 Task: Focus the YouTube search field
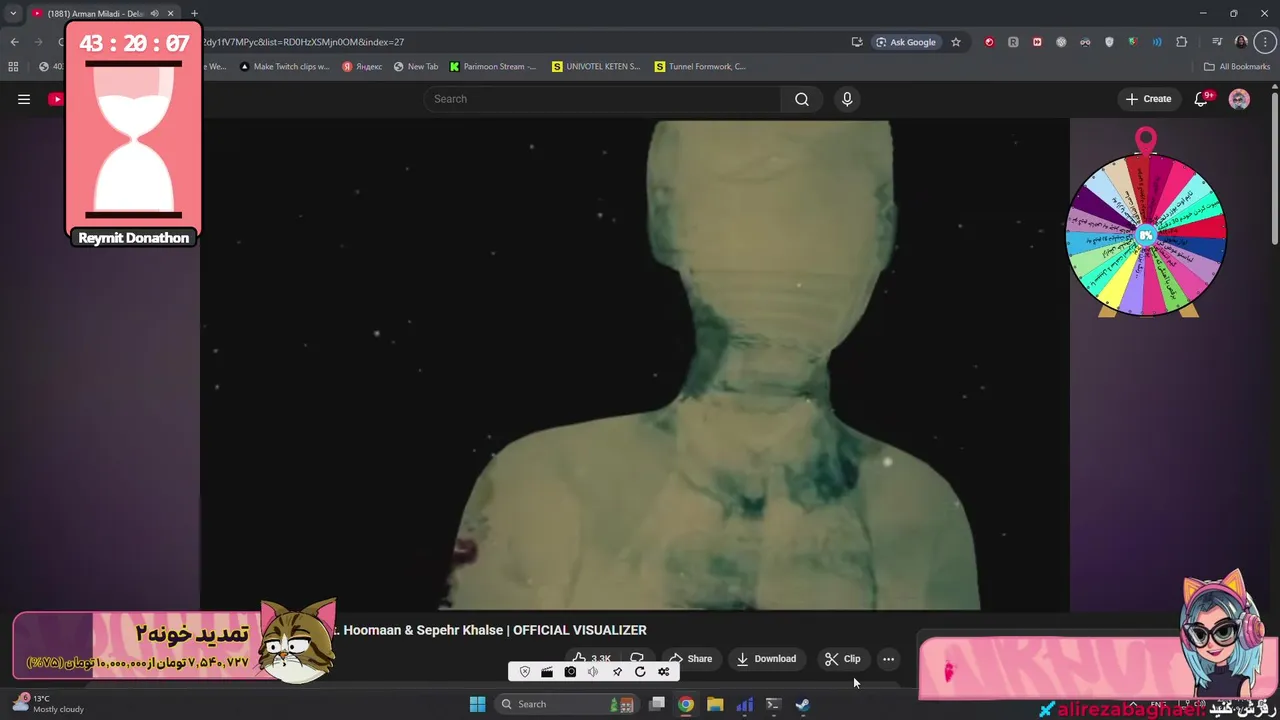click(x=602, y=99)
